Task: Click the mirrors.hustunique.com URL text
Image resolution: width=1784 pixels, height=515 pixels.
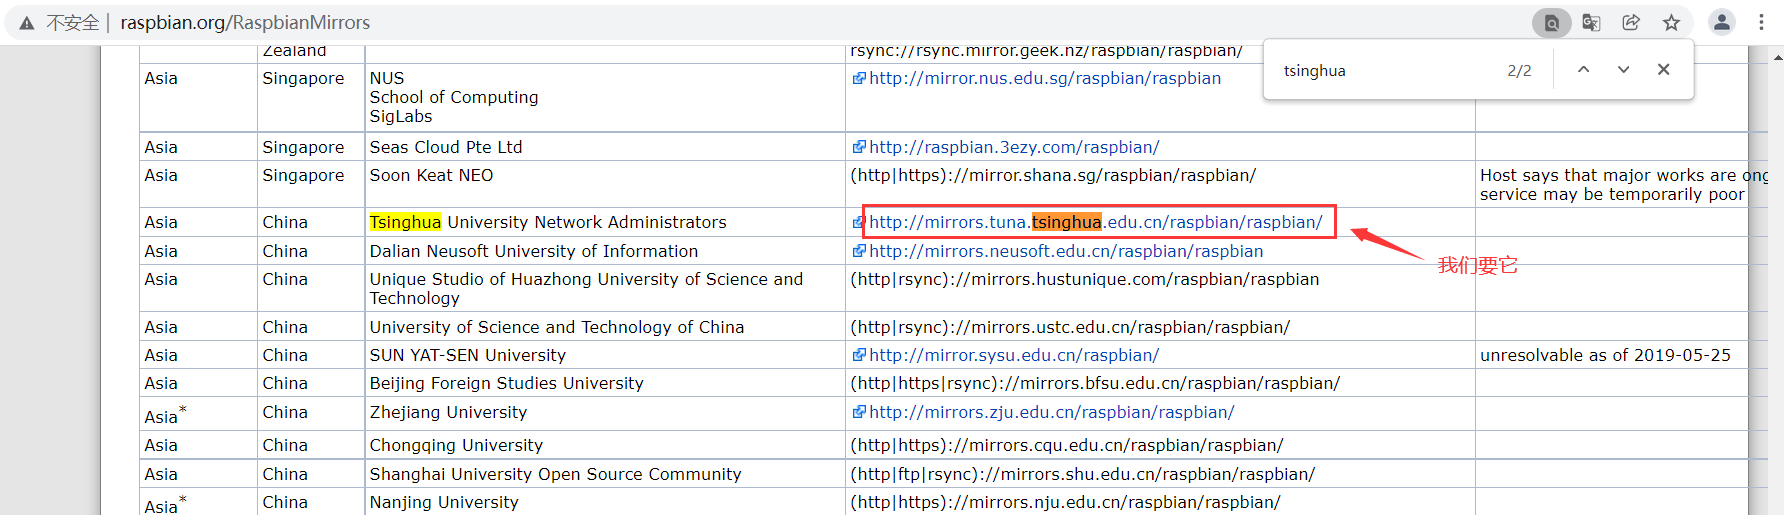Action: [x=1085, y=279]
